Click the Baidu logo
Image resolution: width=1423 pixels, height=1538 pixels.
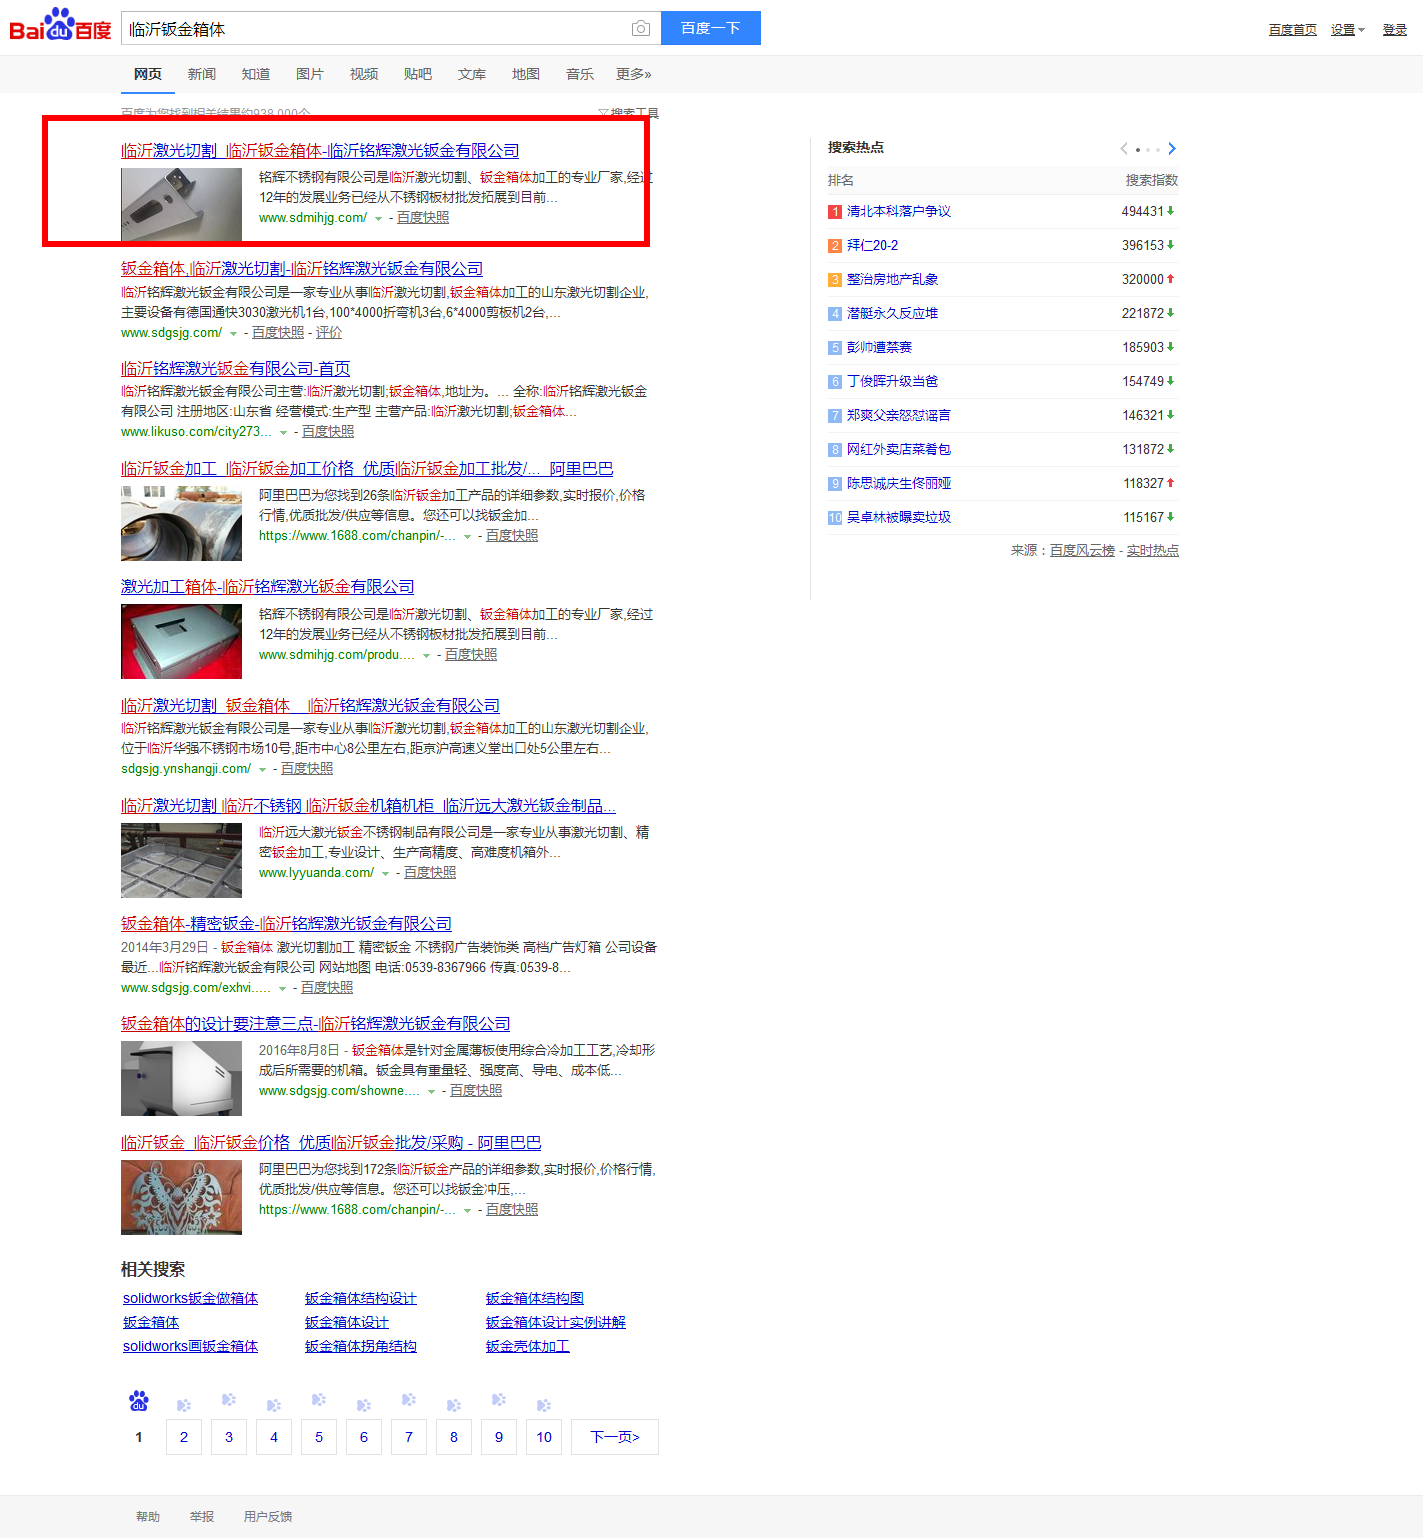pos(60,26)
